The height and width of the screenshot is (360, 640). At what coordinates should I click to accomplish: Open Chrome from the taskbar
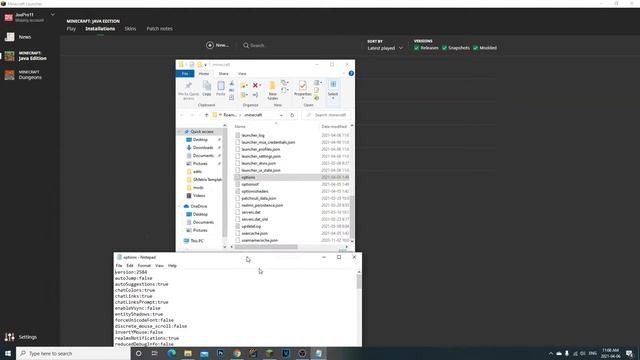(x=237, y=353)
